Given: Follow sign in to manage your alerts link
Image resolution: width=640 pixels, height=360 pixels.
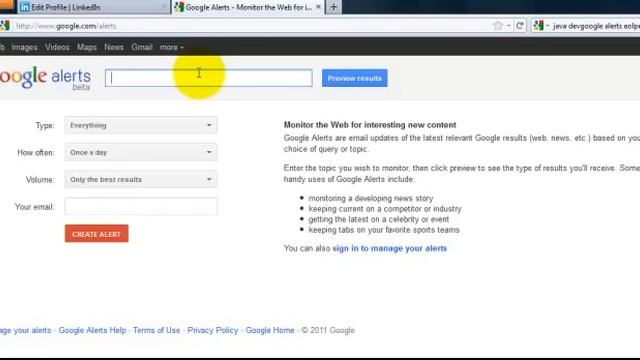Looking at the screenshot, I should click(x=389, y=249).
